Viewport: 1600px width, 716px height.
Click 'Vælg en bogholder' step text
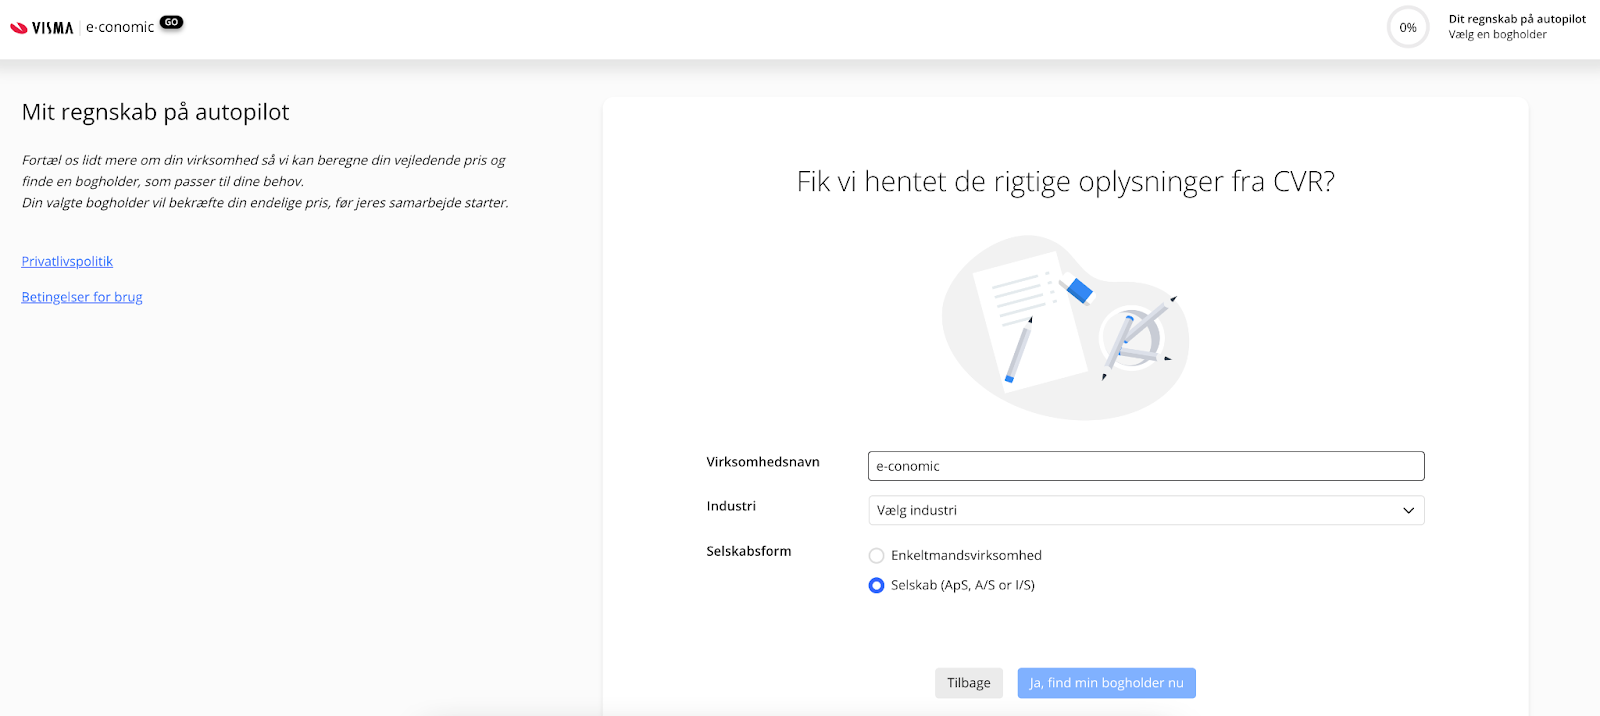click(1497, 34)
